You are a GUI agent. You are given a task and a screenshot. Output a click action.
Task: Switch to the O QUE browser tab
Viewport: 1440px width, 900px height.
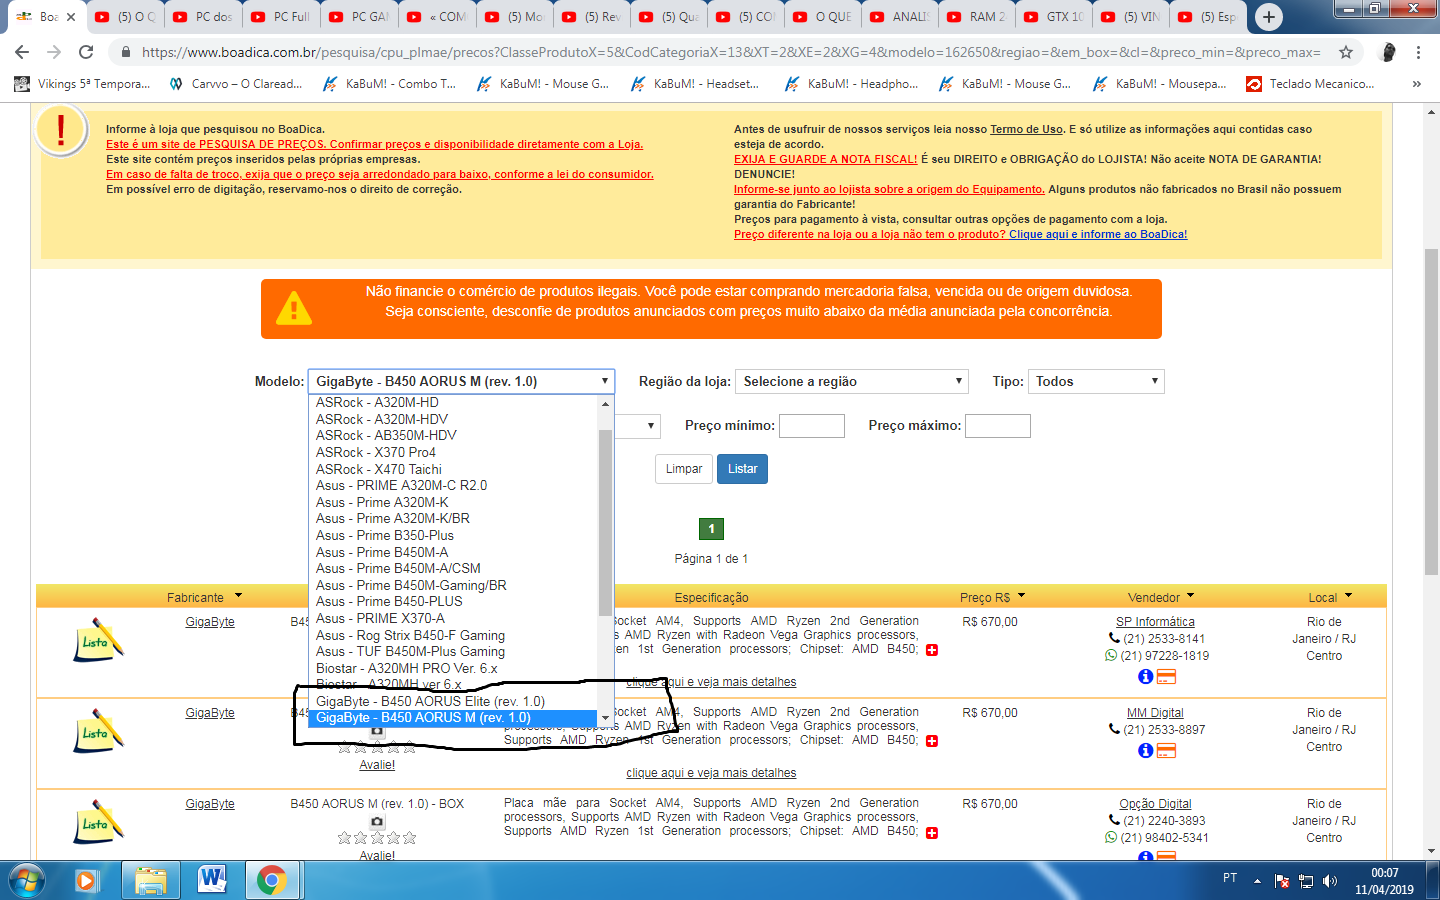pyautogui.click(x=821, y=16)
